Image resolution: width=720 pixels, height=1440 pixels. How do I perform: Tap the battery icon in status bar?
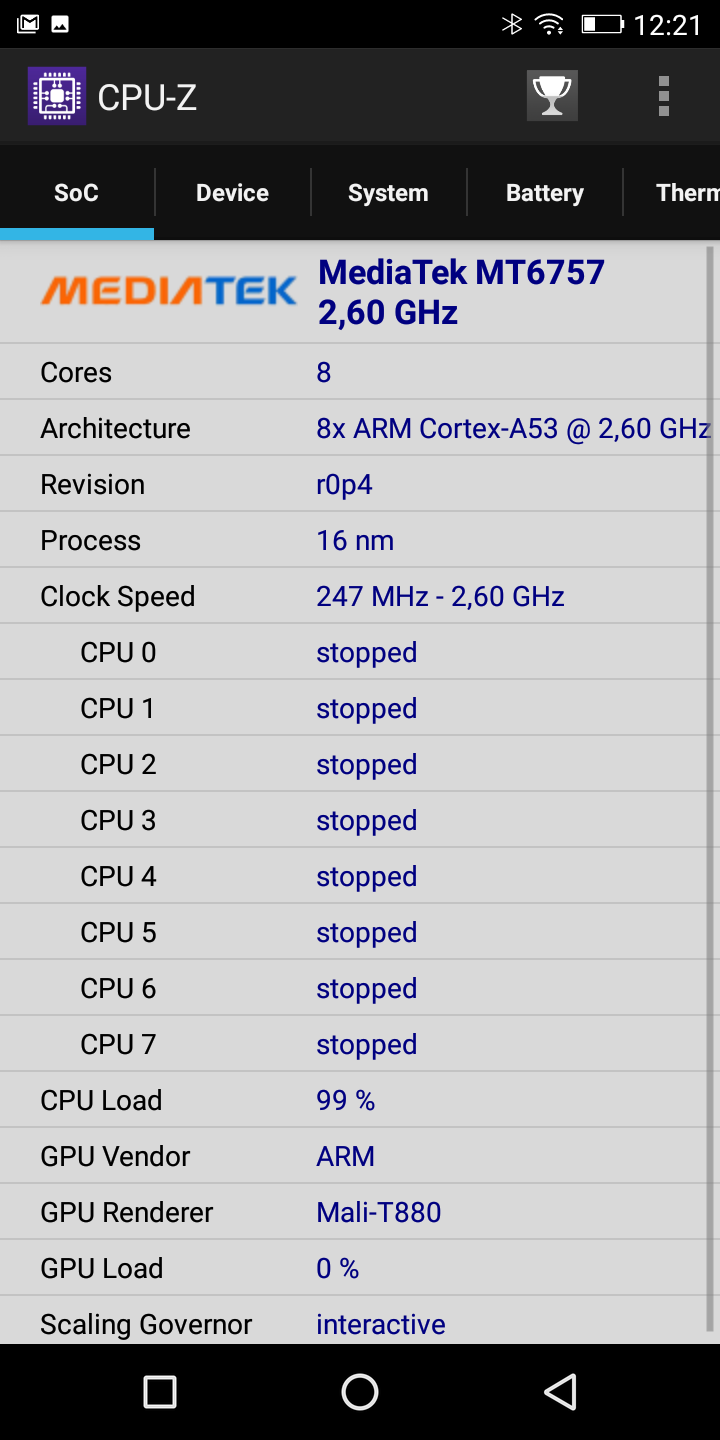[602, 23]
